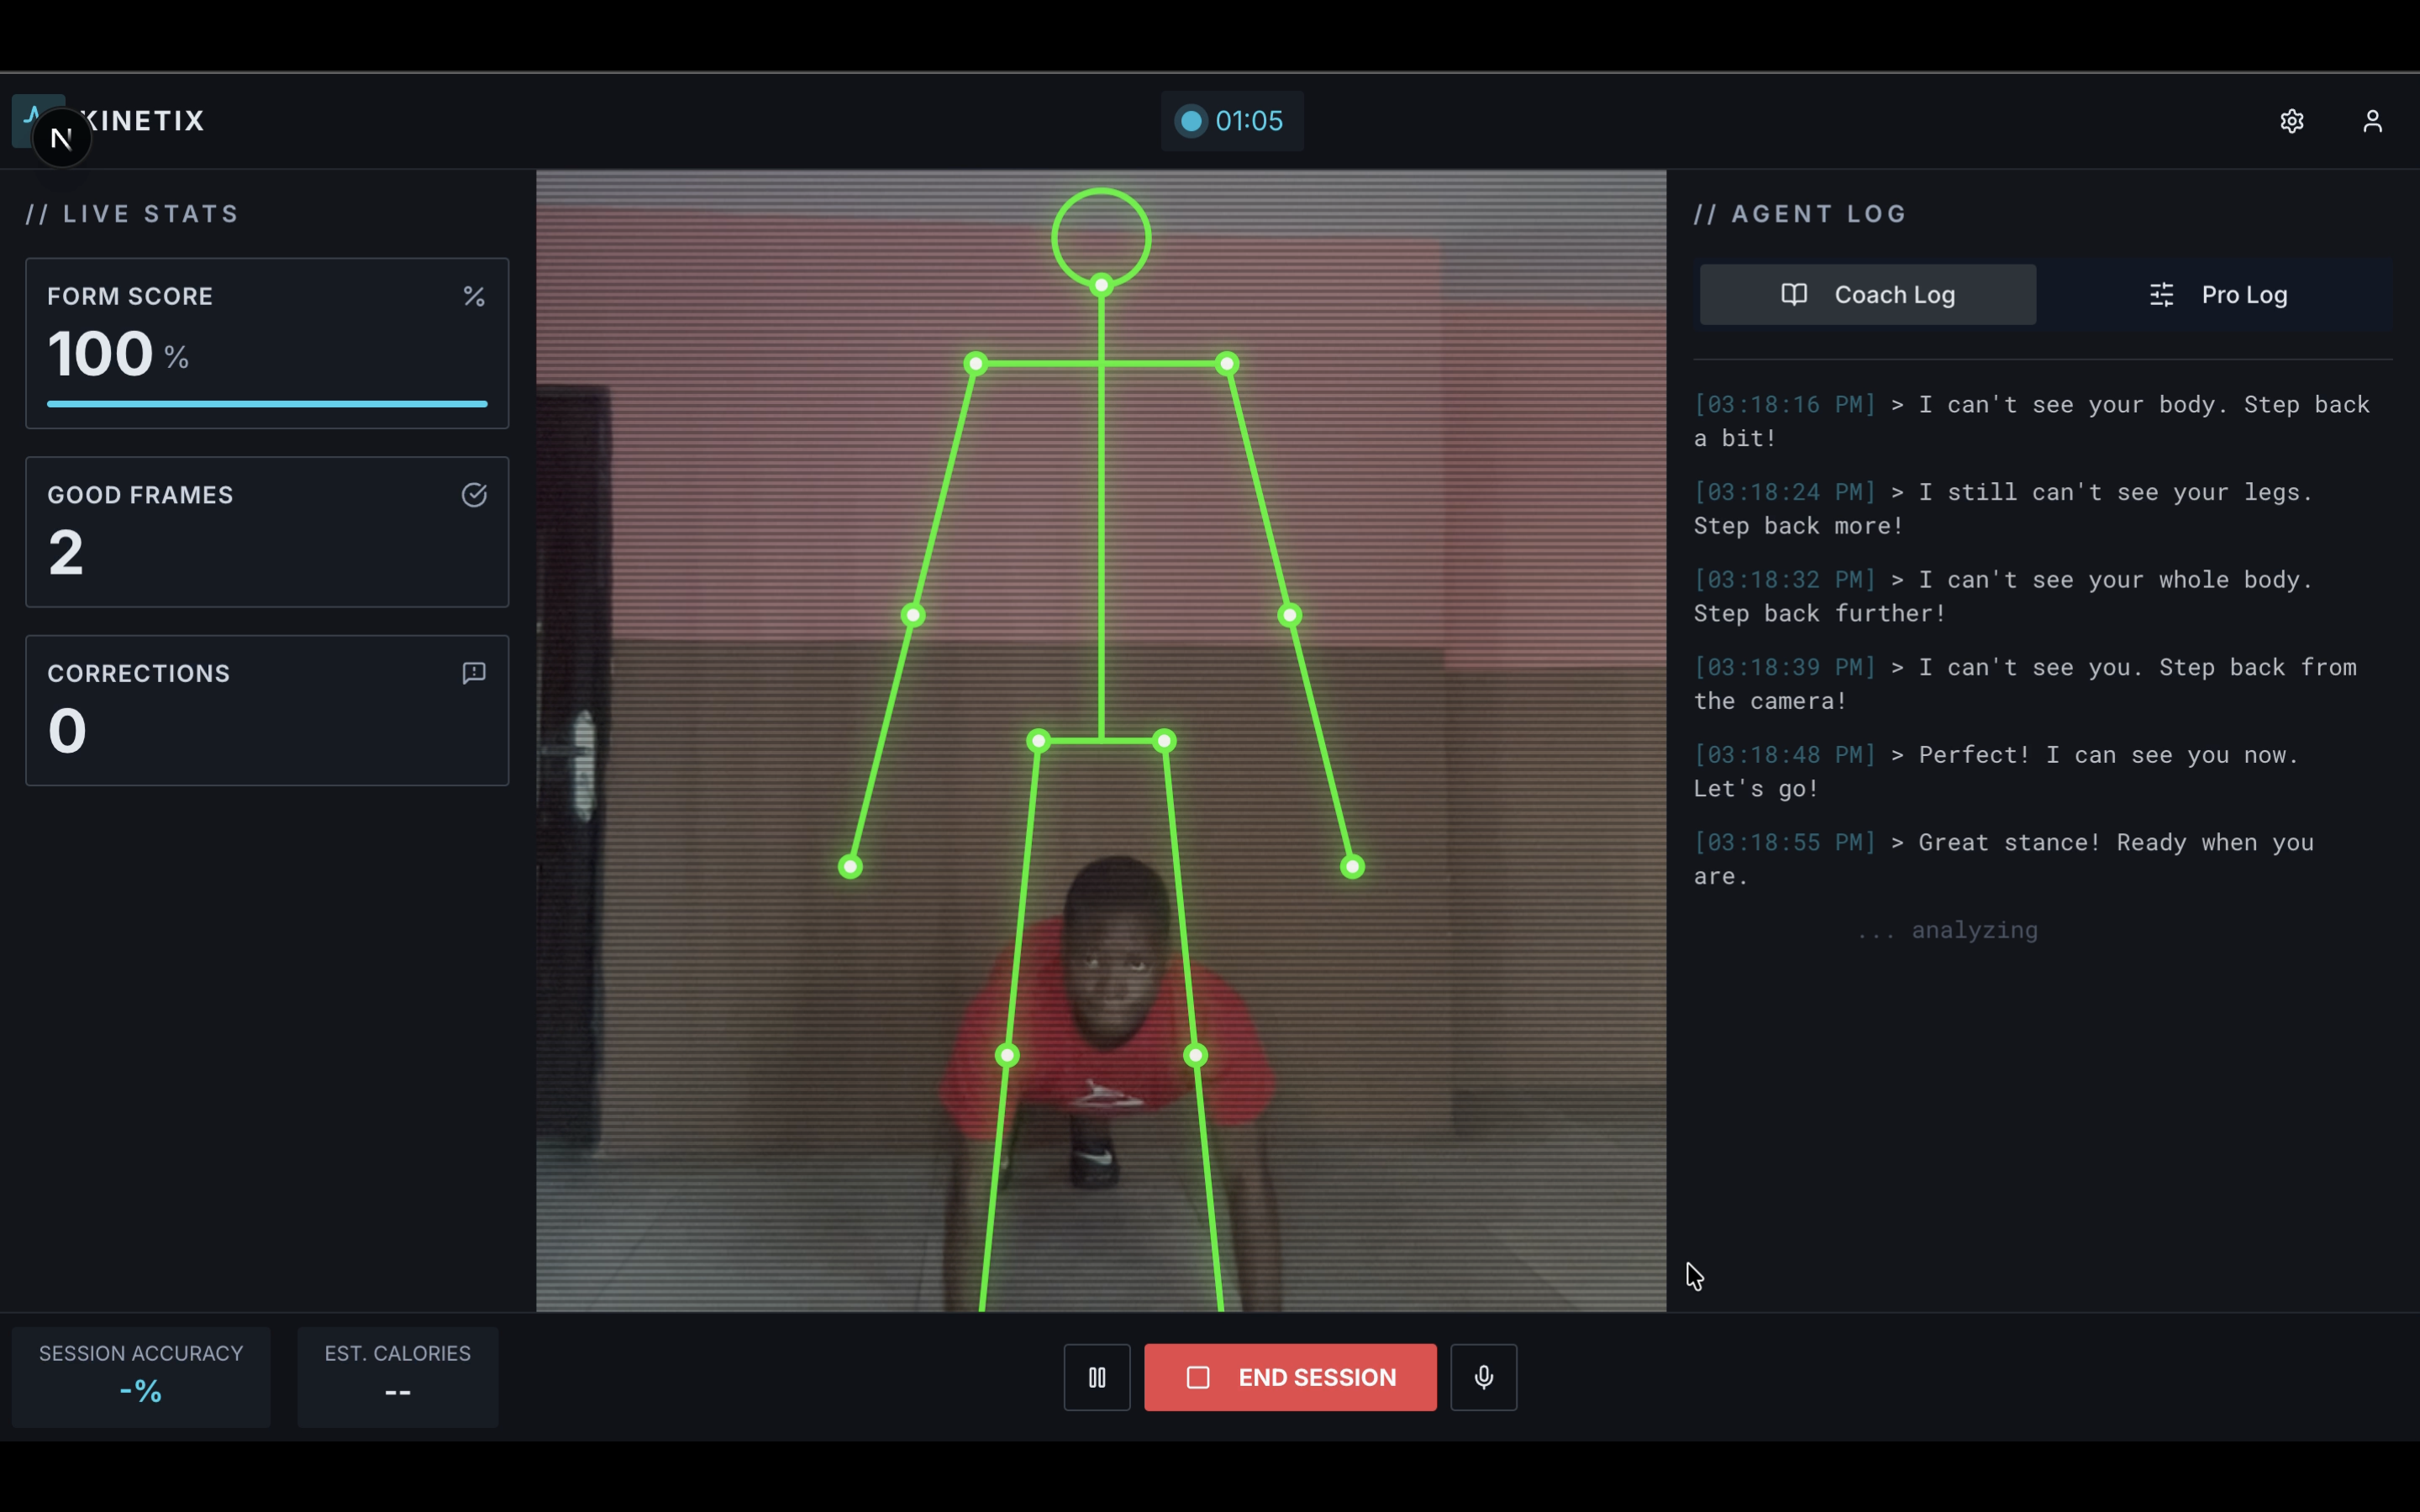Open user profile icon
The width and height of the screenshot is (2420, 1512).
point(2372,121)
